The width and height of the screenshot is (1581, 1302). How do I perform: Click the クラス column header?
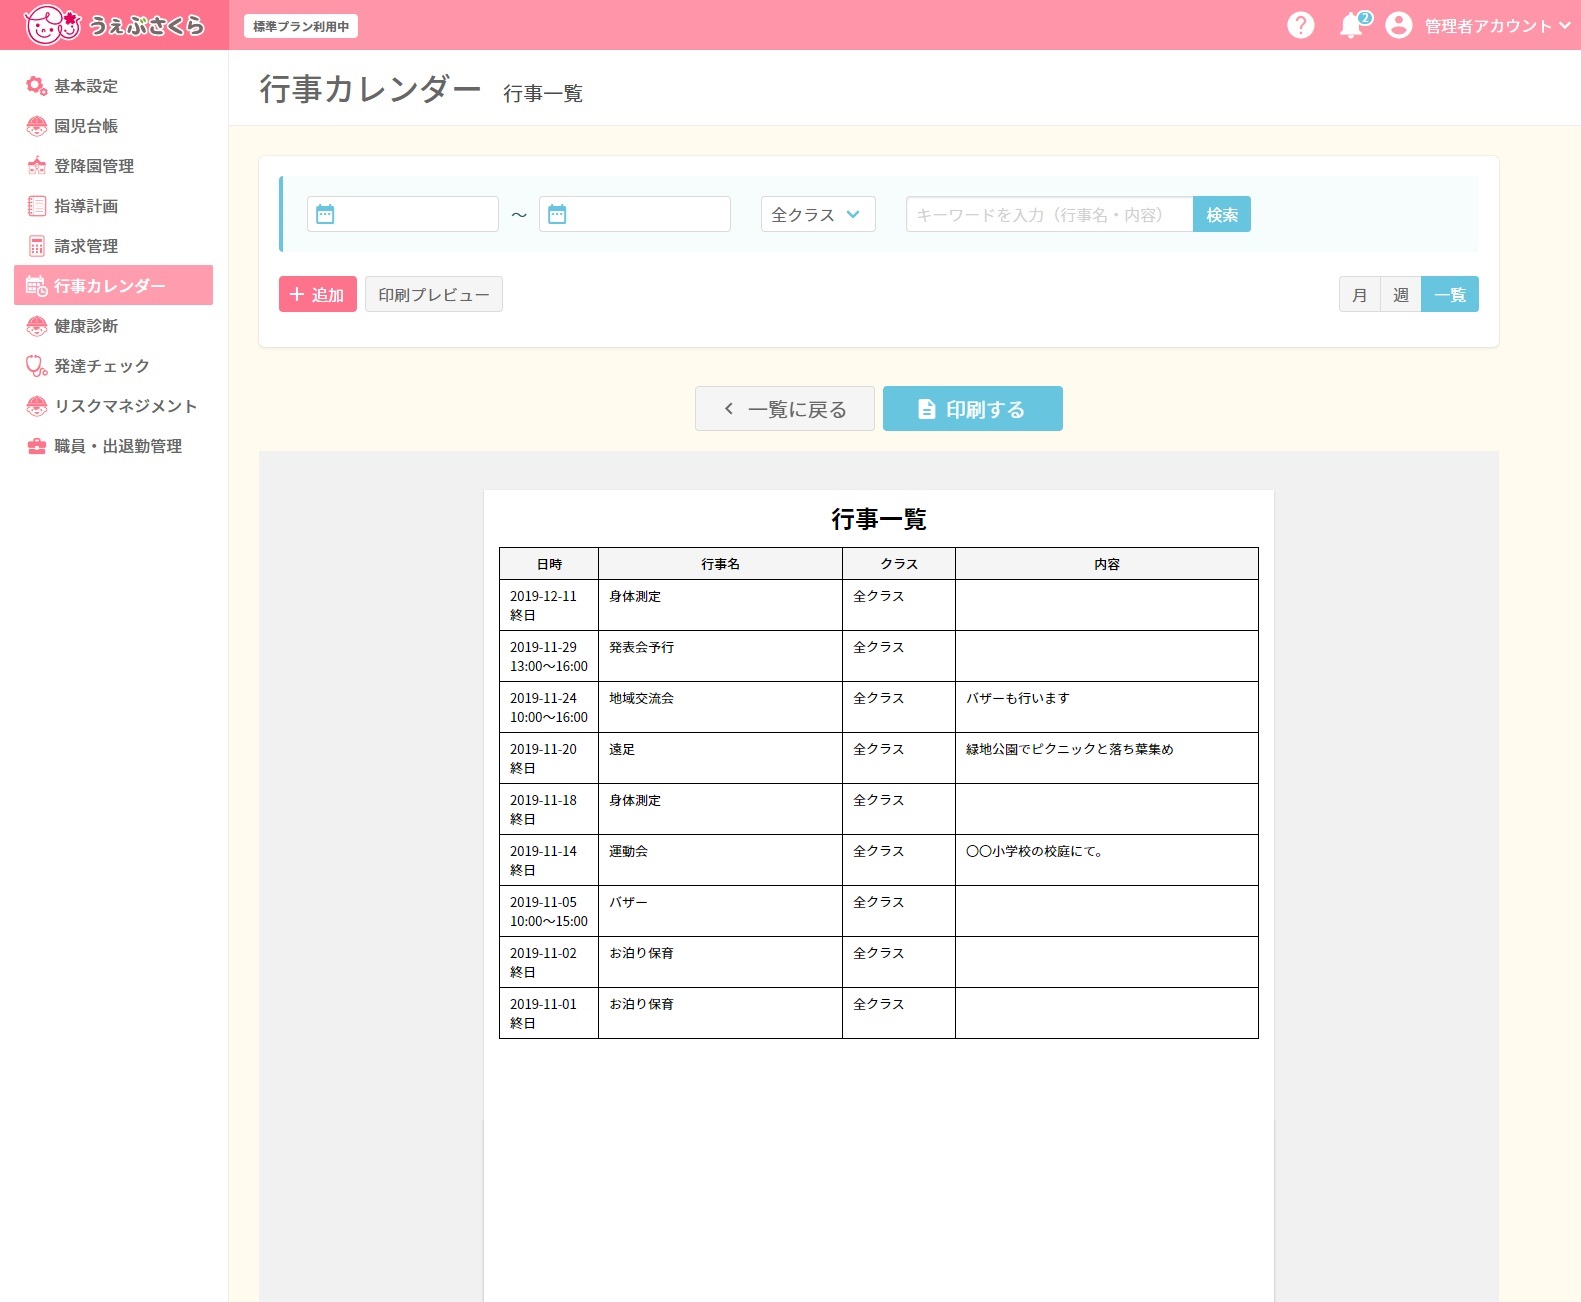pos(899,564)
